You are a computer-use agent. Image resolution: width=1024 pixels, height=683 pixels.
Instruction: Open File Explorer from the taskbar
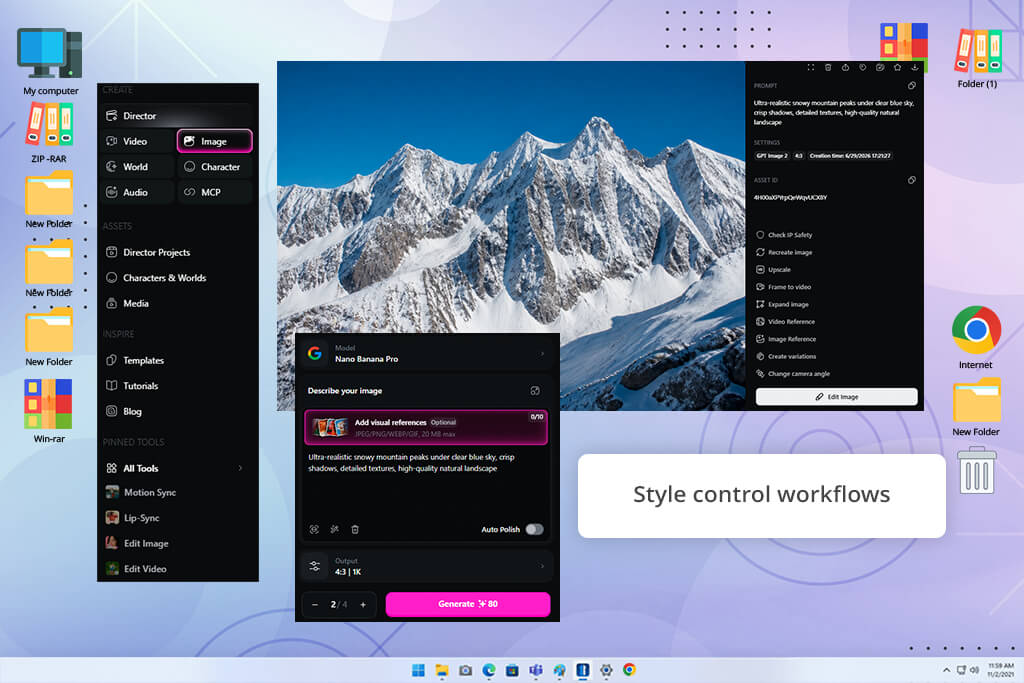(442, 670)
